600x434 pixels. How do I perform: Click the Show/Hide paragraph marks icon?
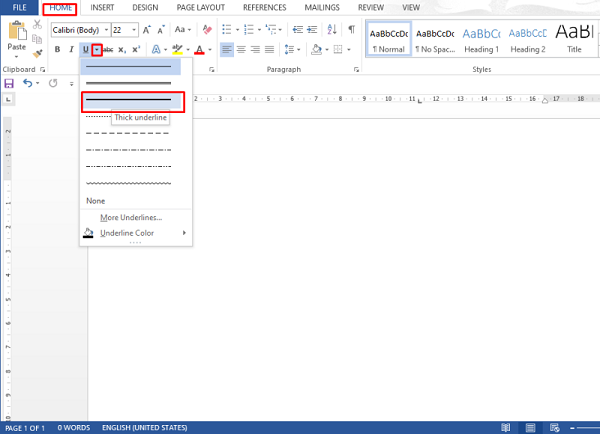click(350, 30)
